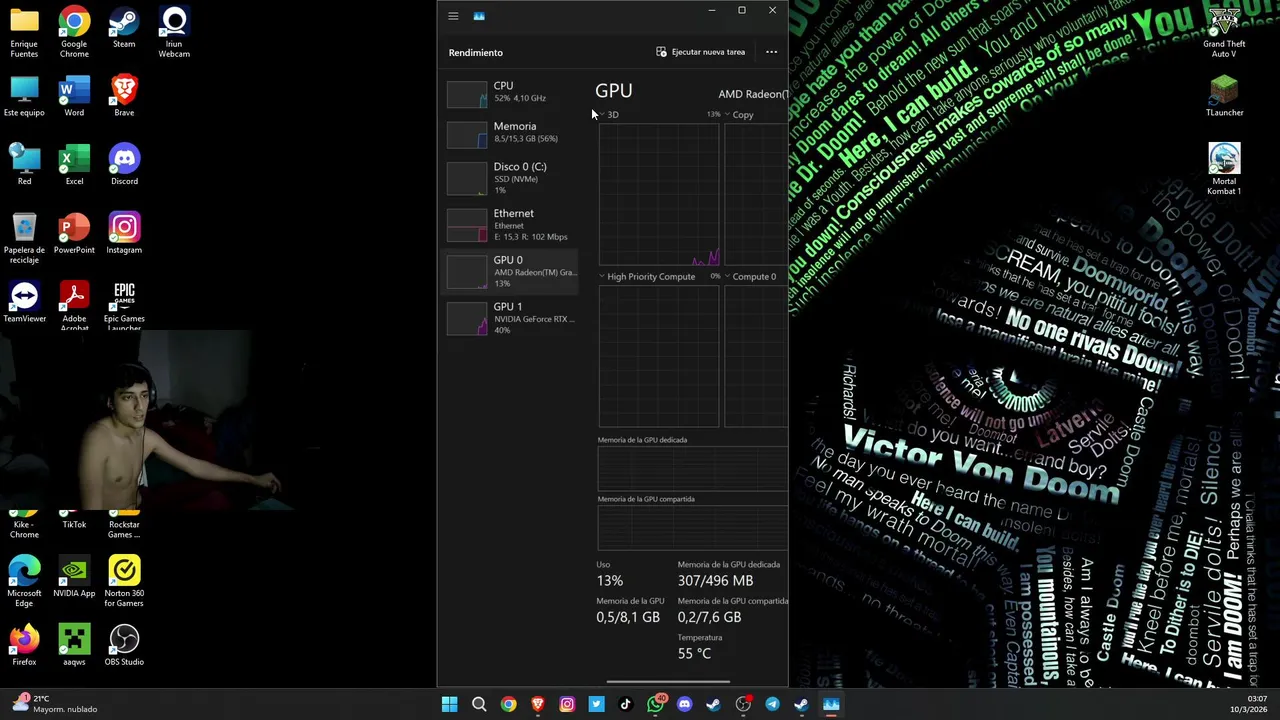The image size is (1280, 720).
Task: Open TikTok desktop shortcut
Action: [74, 520]
